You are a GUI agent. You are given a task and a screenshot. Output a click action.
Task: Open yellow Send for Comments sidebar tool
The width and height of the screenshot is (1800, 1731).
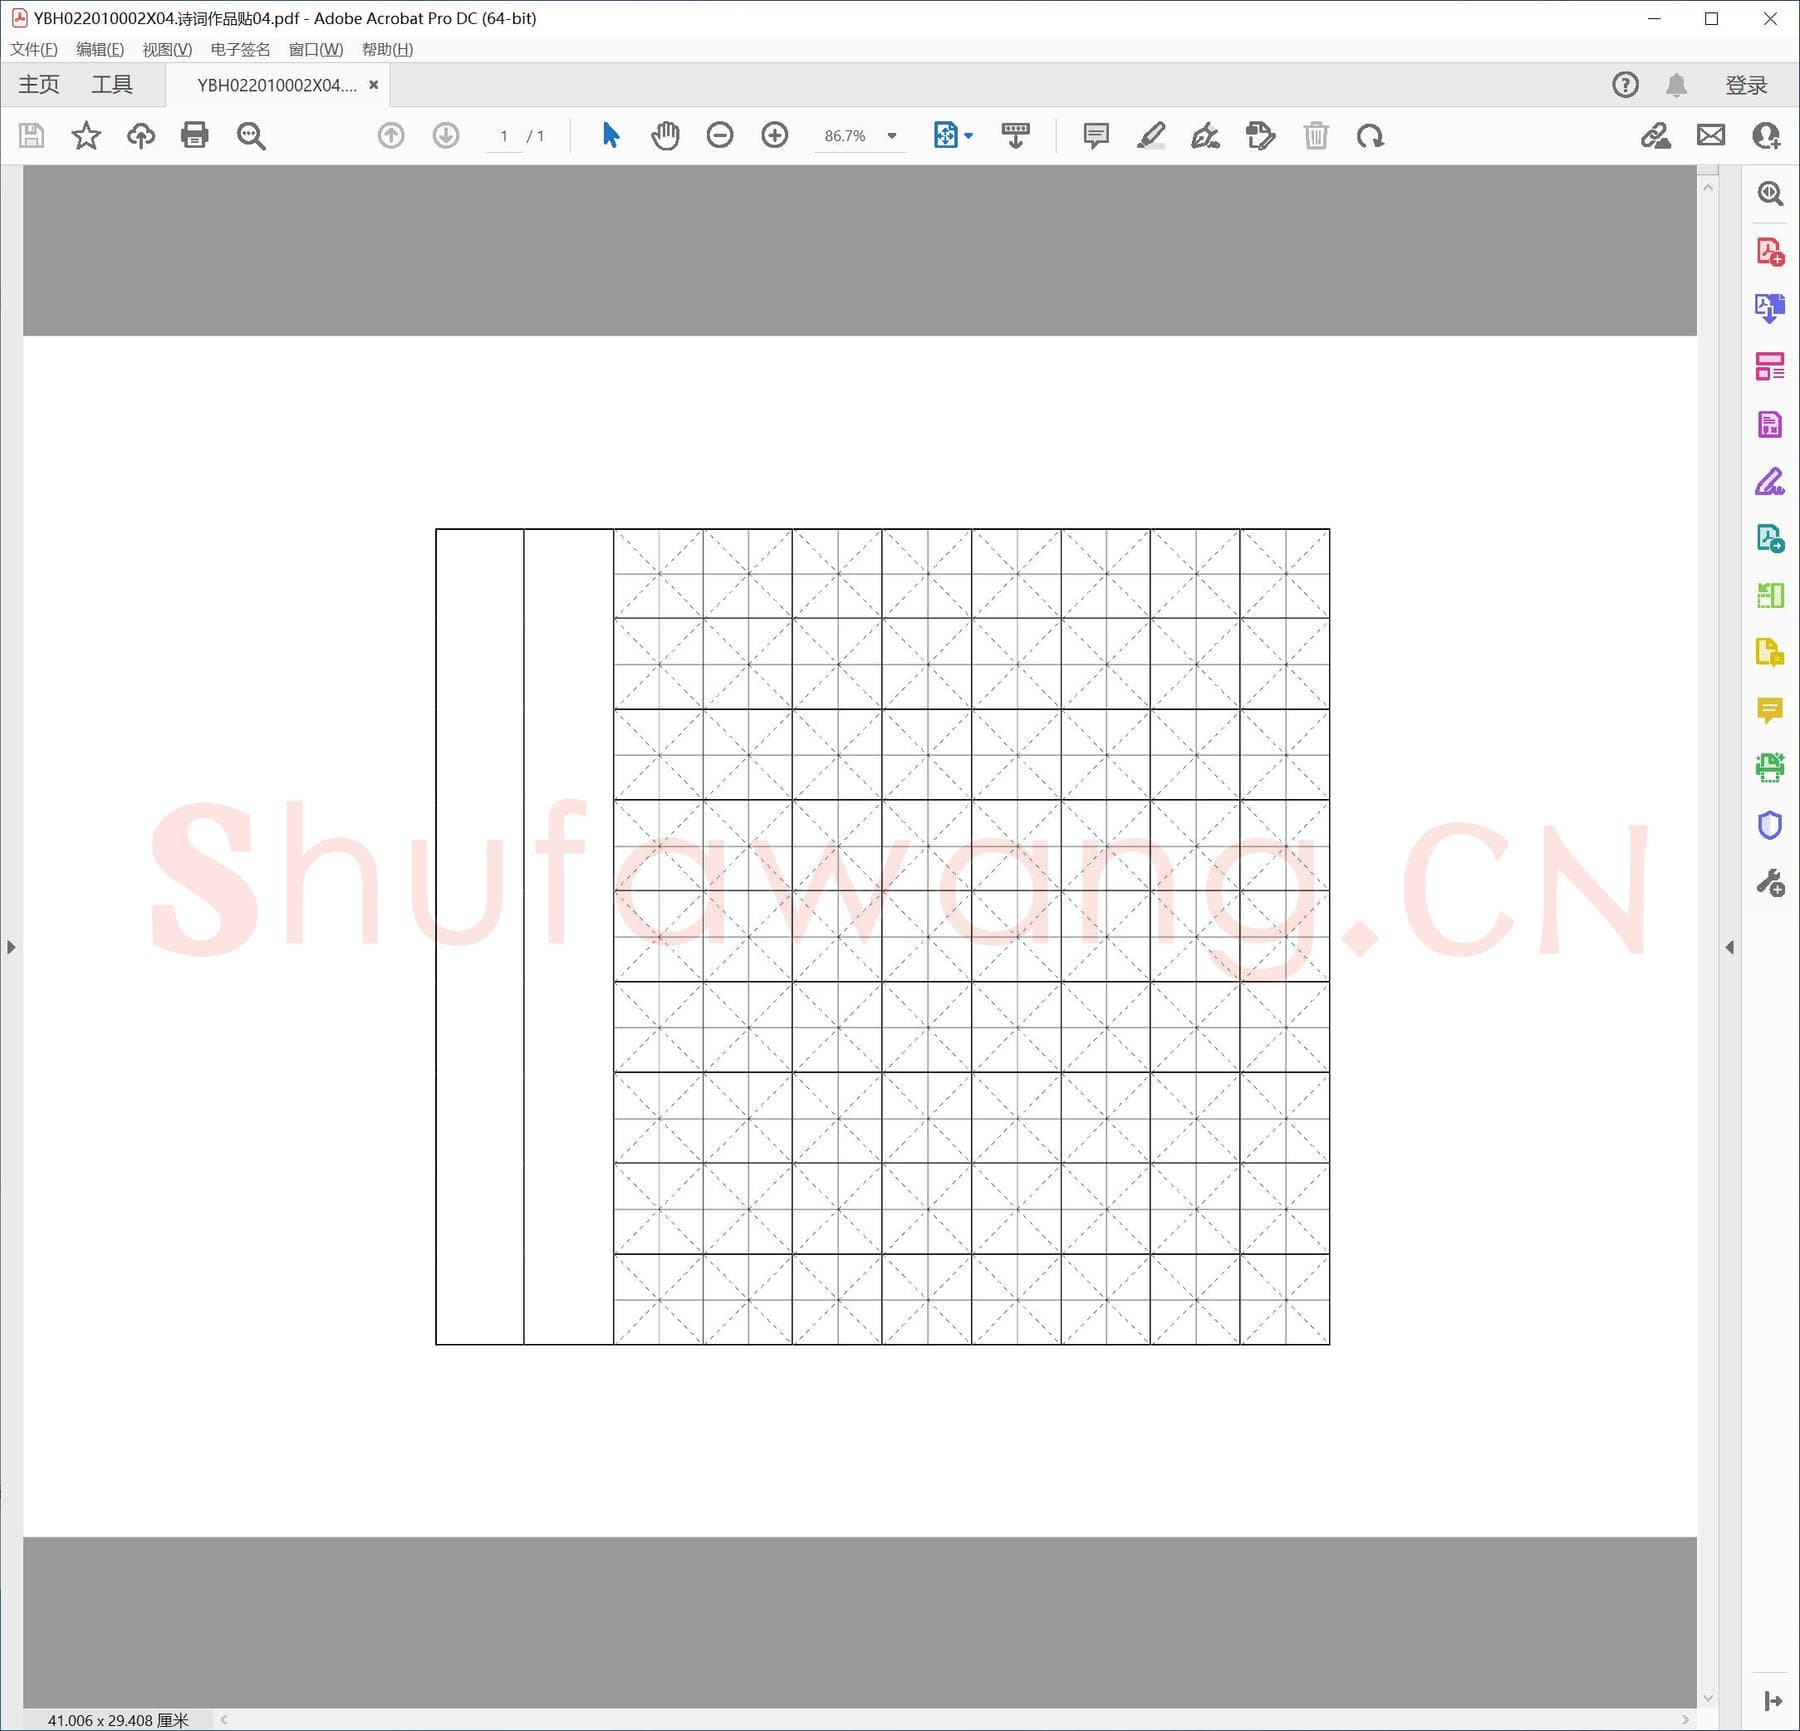point(1770,653)
